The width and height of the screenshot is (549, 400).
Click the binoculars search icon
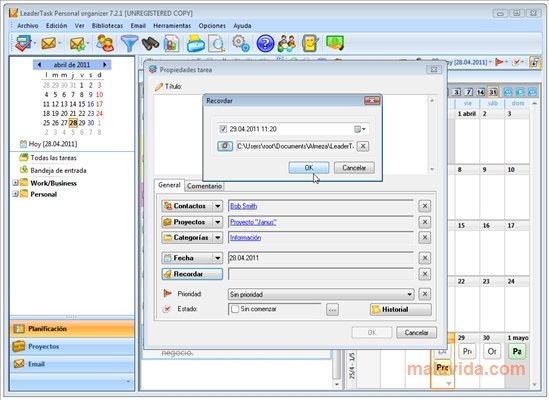click(150, 44)
